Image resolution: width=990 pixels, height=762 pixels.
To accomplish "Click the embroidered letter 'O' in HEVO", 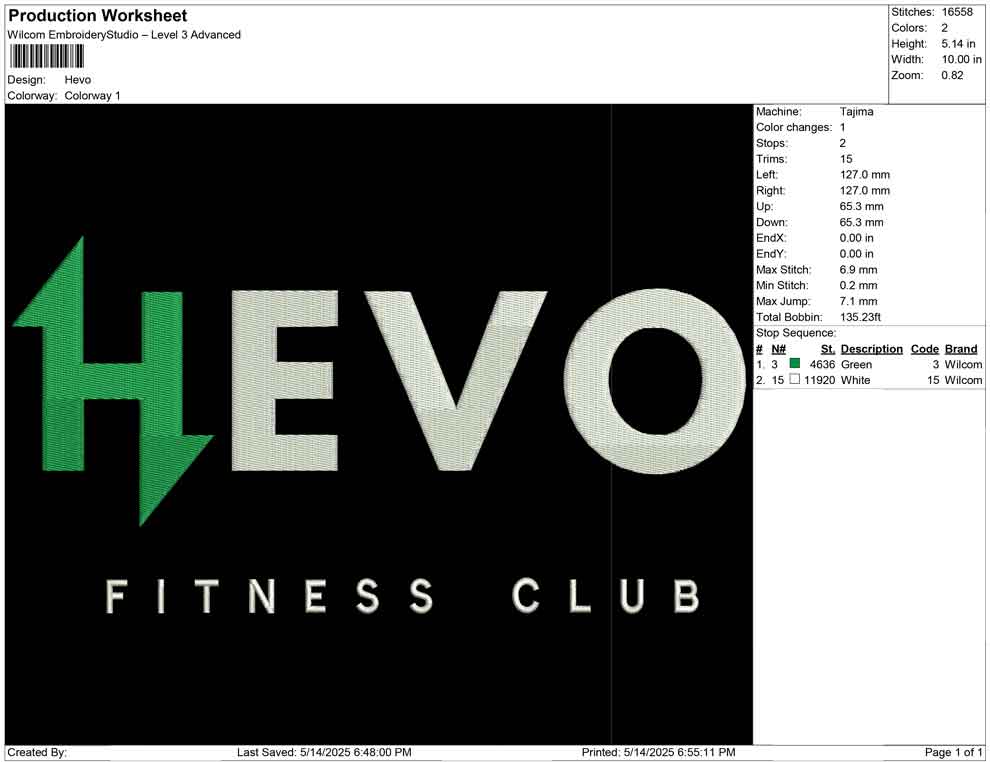I will 657,381.
